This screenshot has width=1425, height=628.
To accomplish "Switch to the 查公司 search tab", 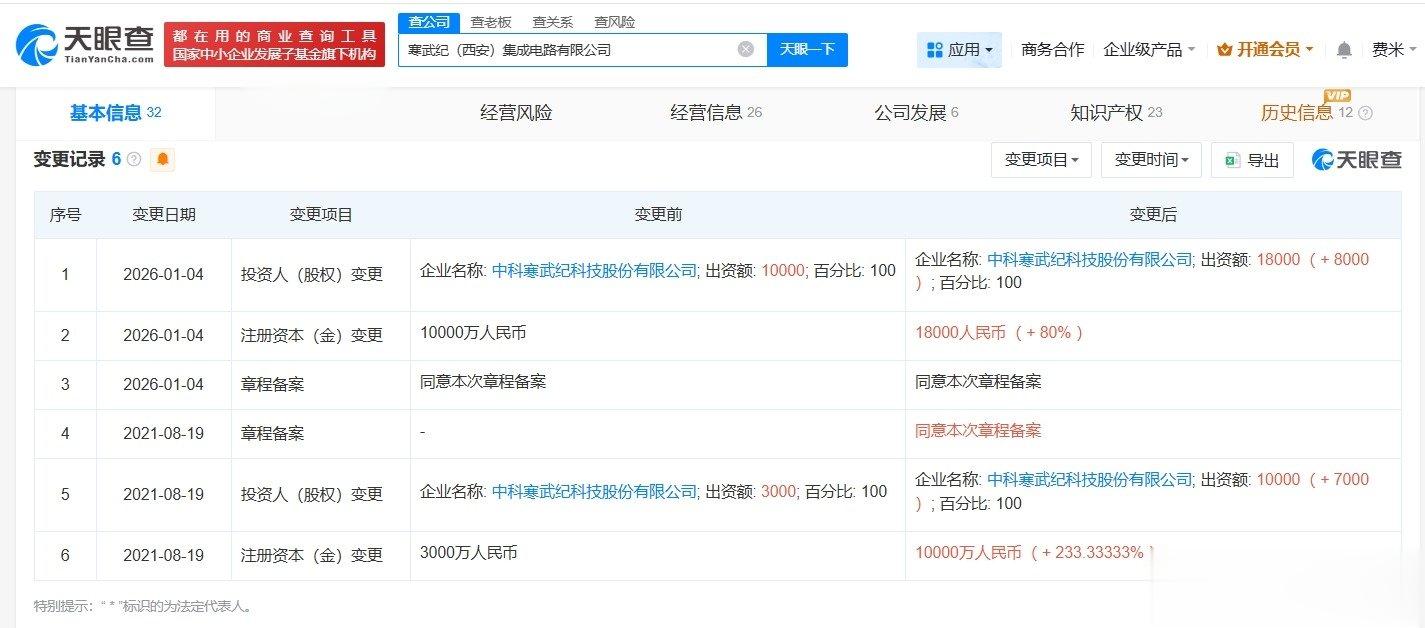I will pos(429,22).
